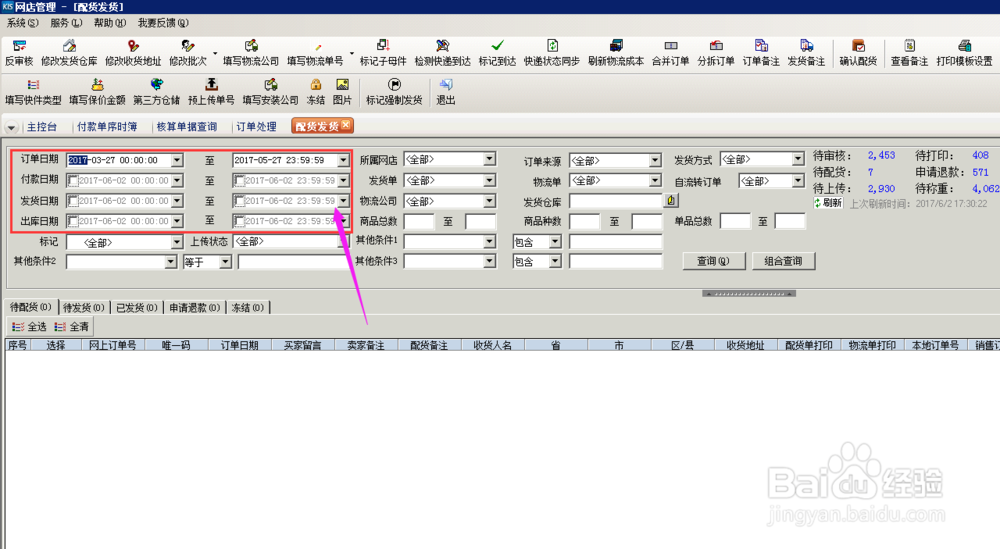Open 填写物流公司 tool
This screenshot has width=1000, height=549.
coord(251,53)
